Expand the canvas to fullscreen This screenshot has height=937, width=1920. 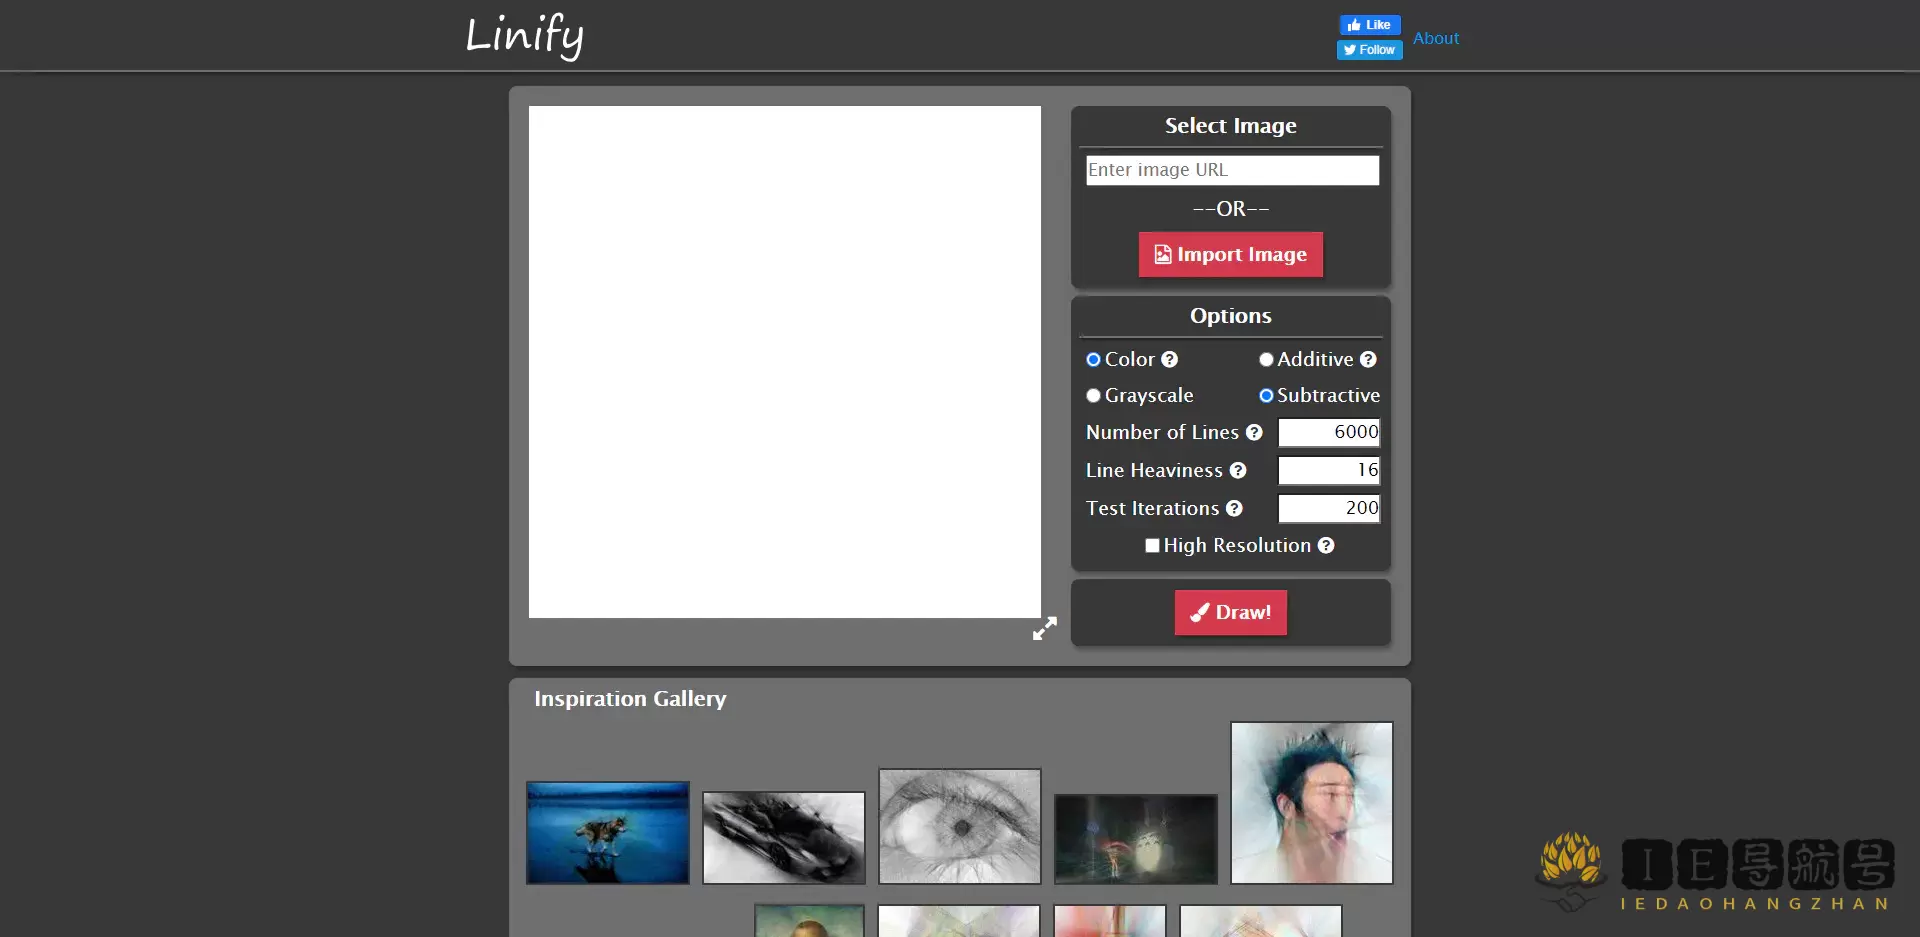(x=1044, y=628)
